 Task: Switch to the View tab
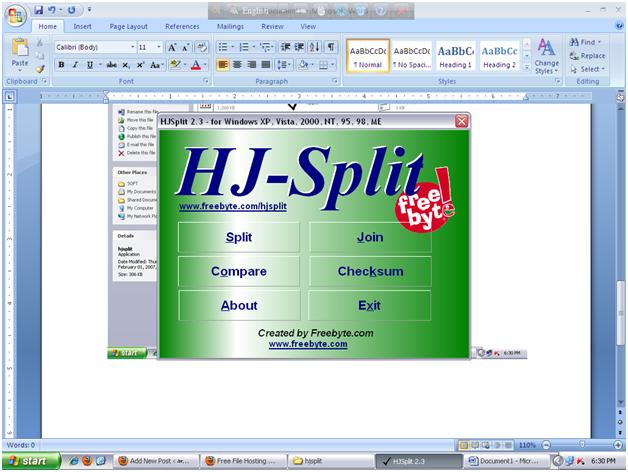(x=308, y=26)
